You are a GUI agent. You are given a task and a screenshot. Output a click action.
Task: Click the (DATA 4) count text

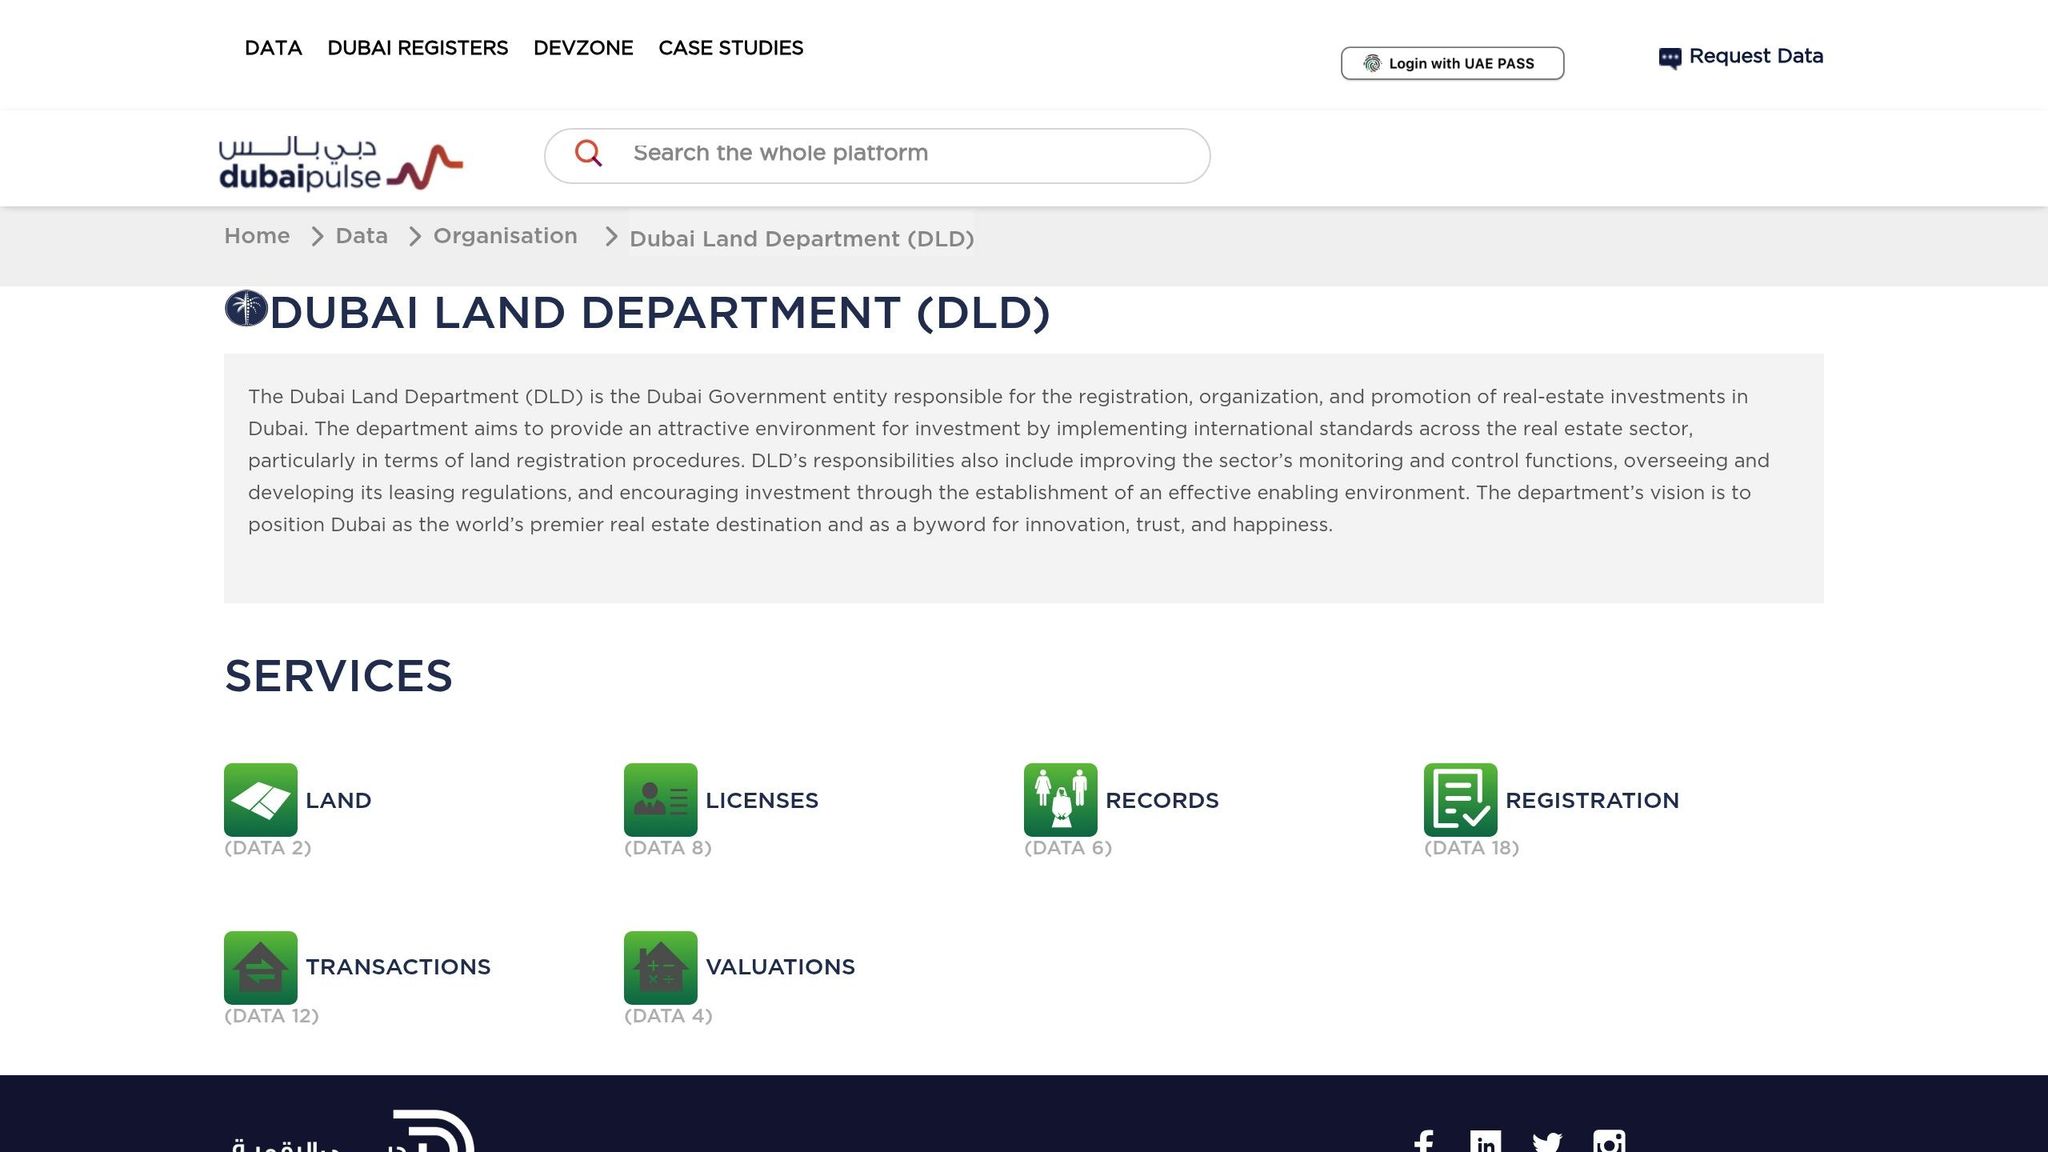coord(668,1016)
